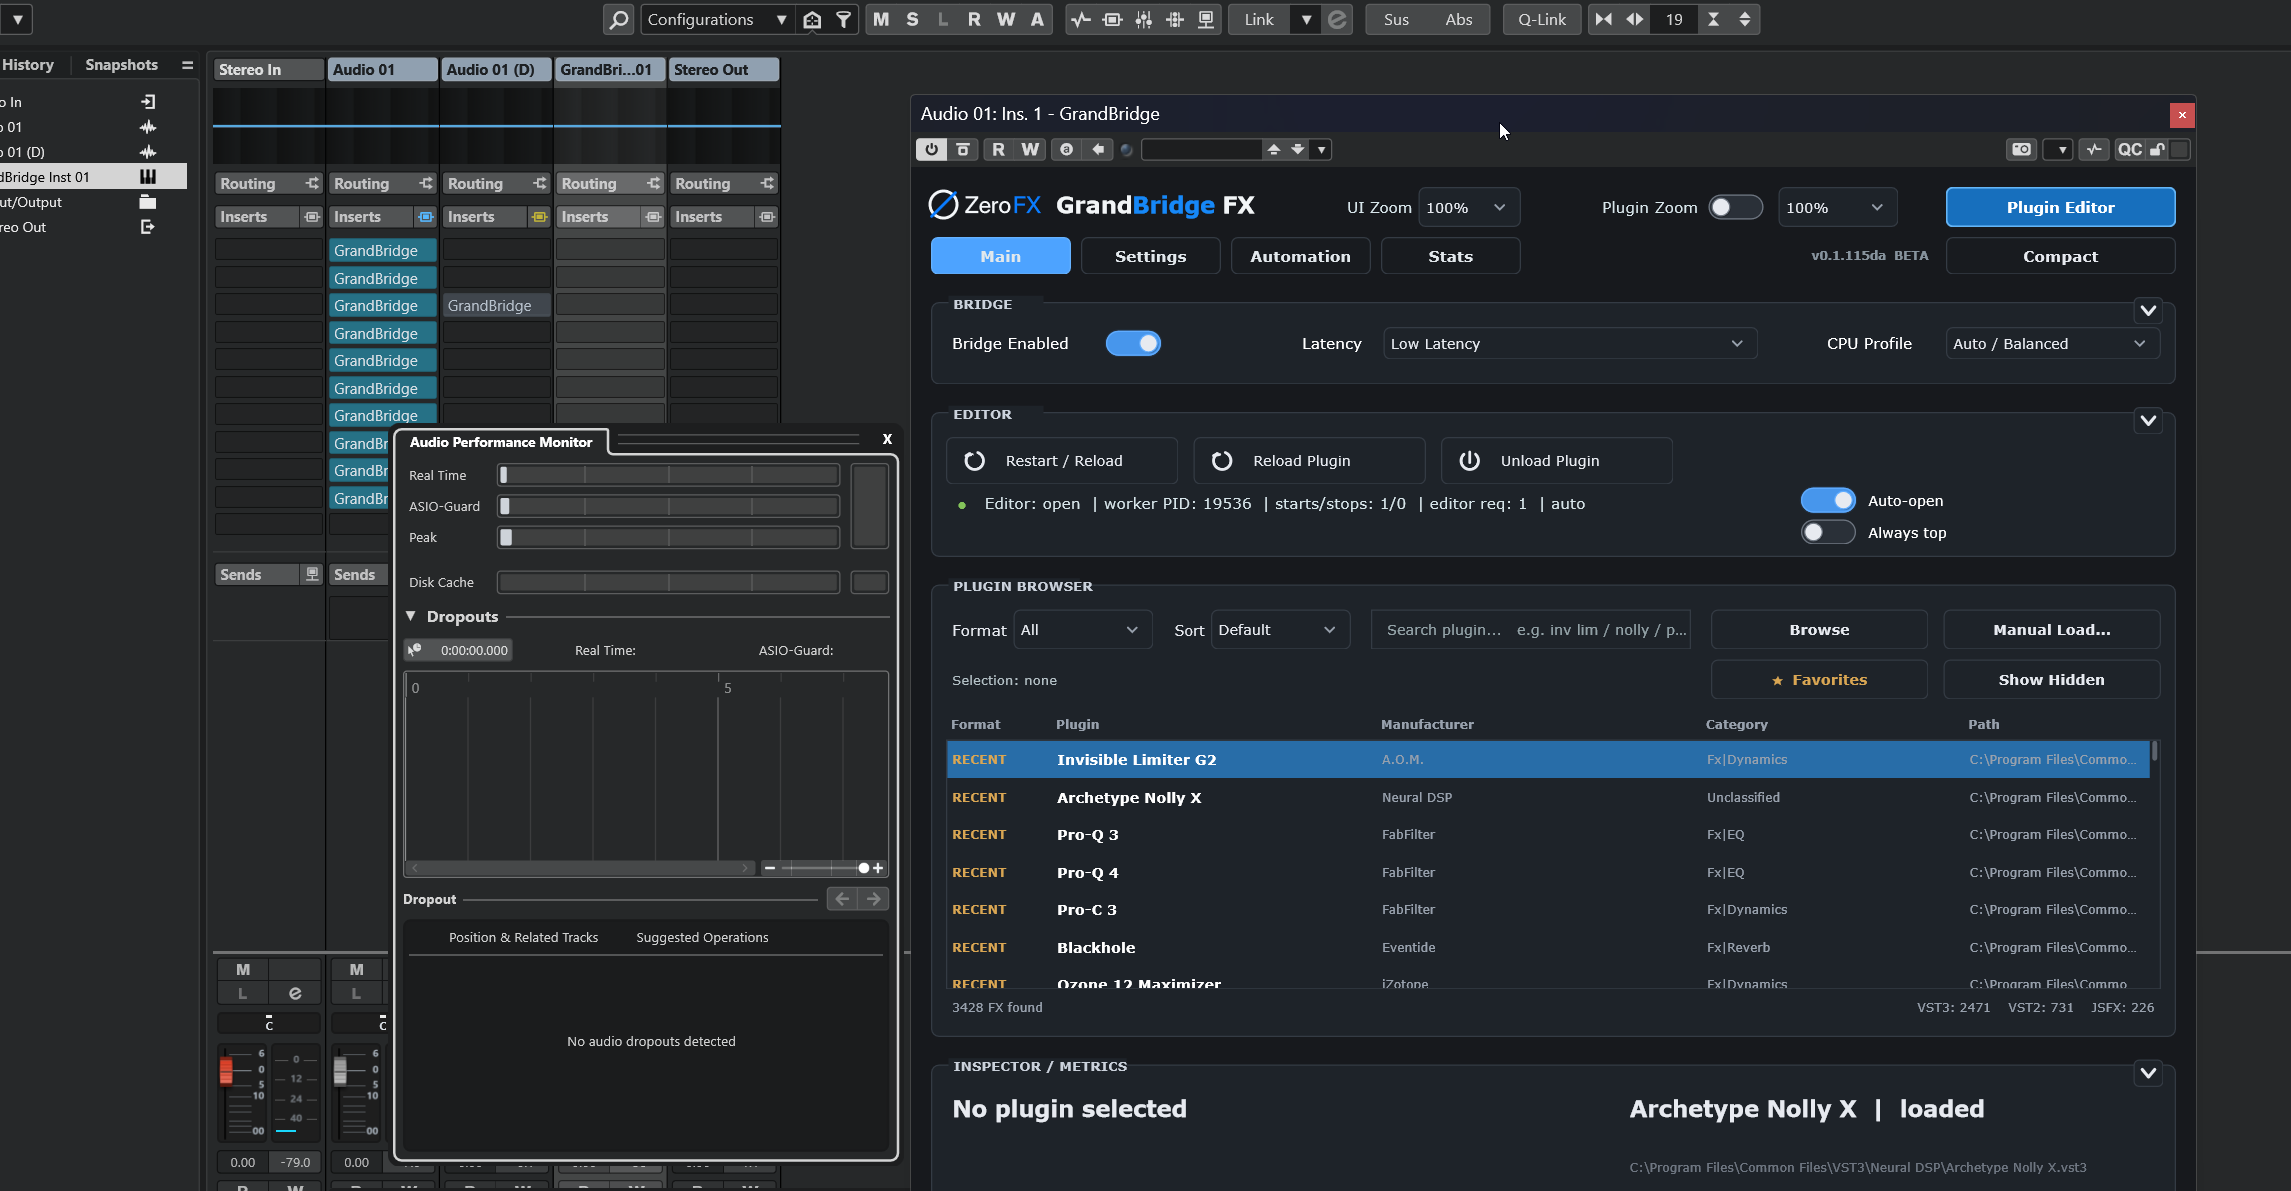Image resolution: width=2291 pixels, height=1191 pixels.
Task: Click the plugin preset name field
Action: (x=1201, y=149)
